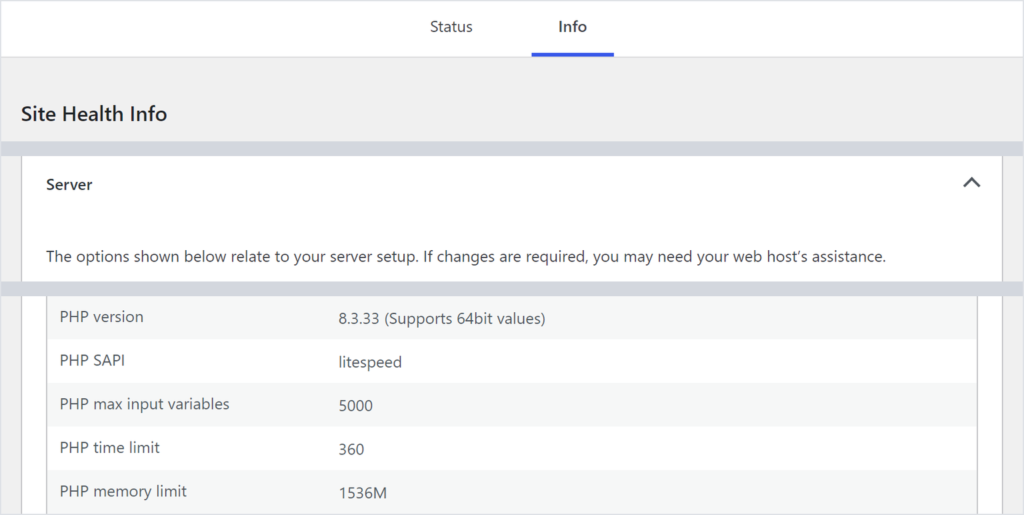Click the PHP memory limit label
The width and height of the screenshot is (1024, 515).
pos(123,492)
